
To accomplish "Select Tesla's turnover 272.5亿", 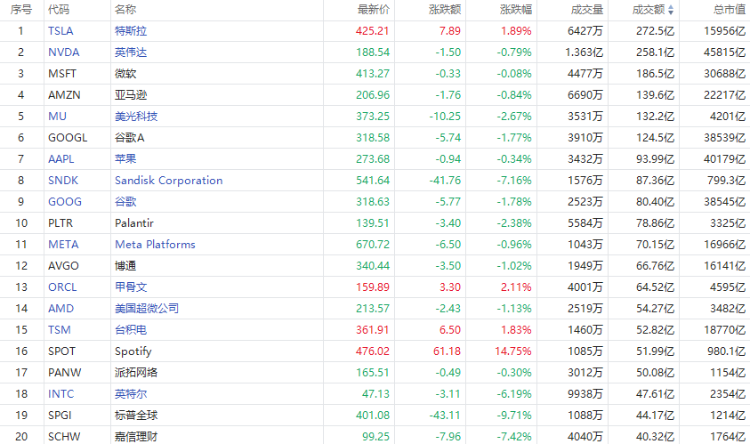I will 655,31.
